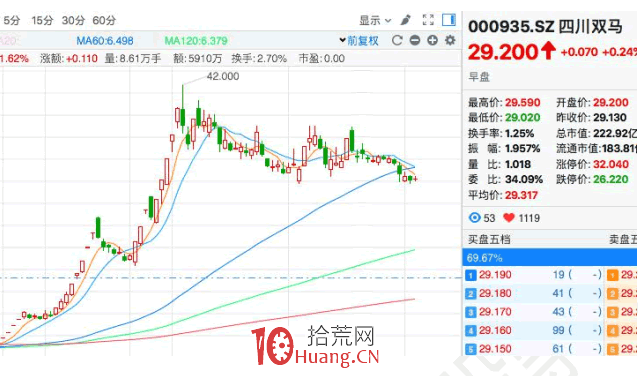Click the 市盈:0.00 chart stat
This screenshot has width=638, height=376.
tap(321, 59)
